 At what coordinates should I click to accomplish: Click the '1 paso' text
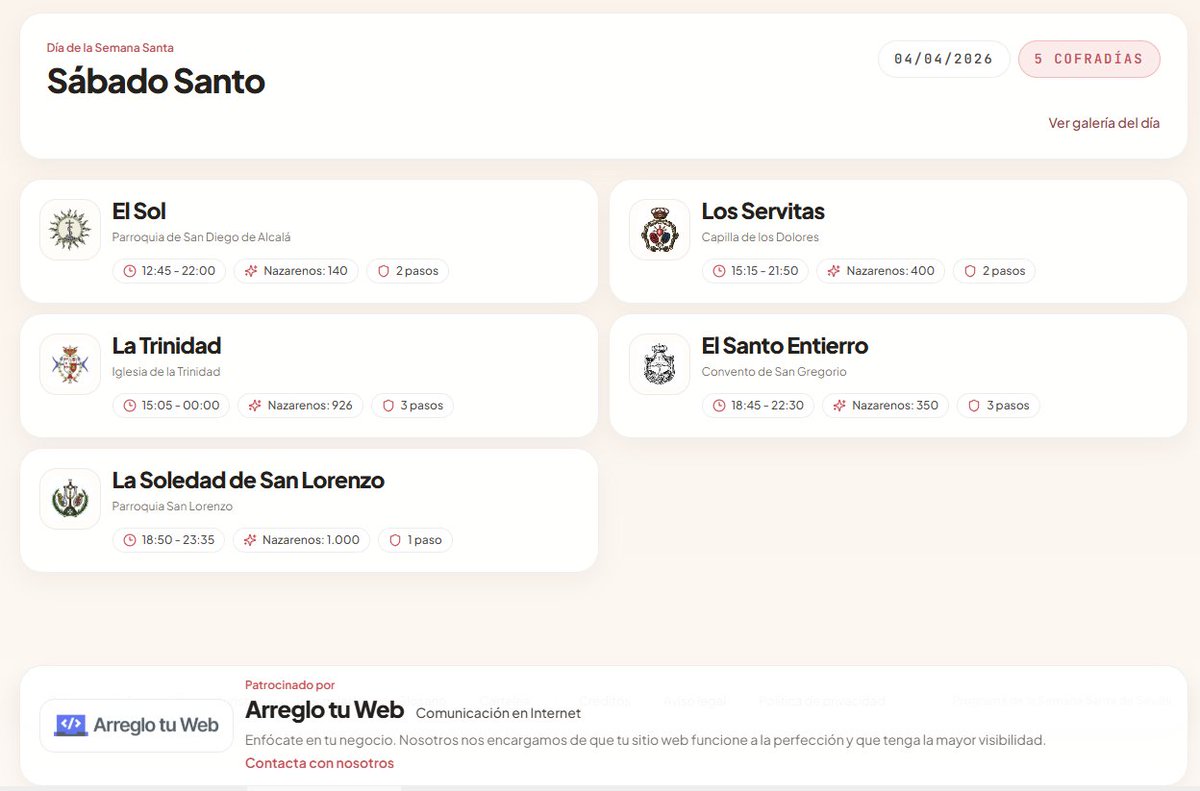pyautogui.click(x=425, y=540)
